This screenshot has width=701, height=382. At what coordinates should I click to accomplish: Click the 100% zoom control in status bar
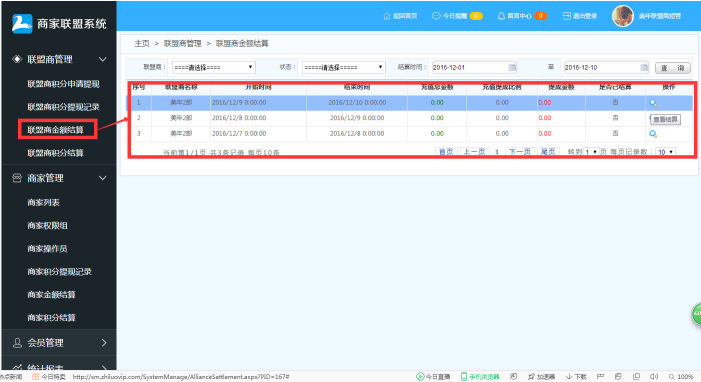(681, 377)
